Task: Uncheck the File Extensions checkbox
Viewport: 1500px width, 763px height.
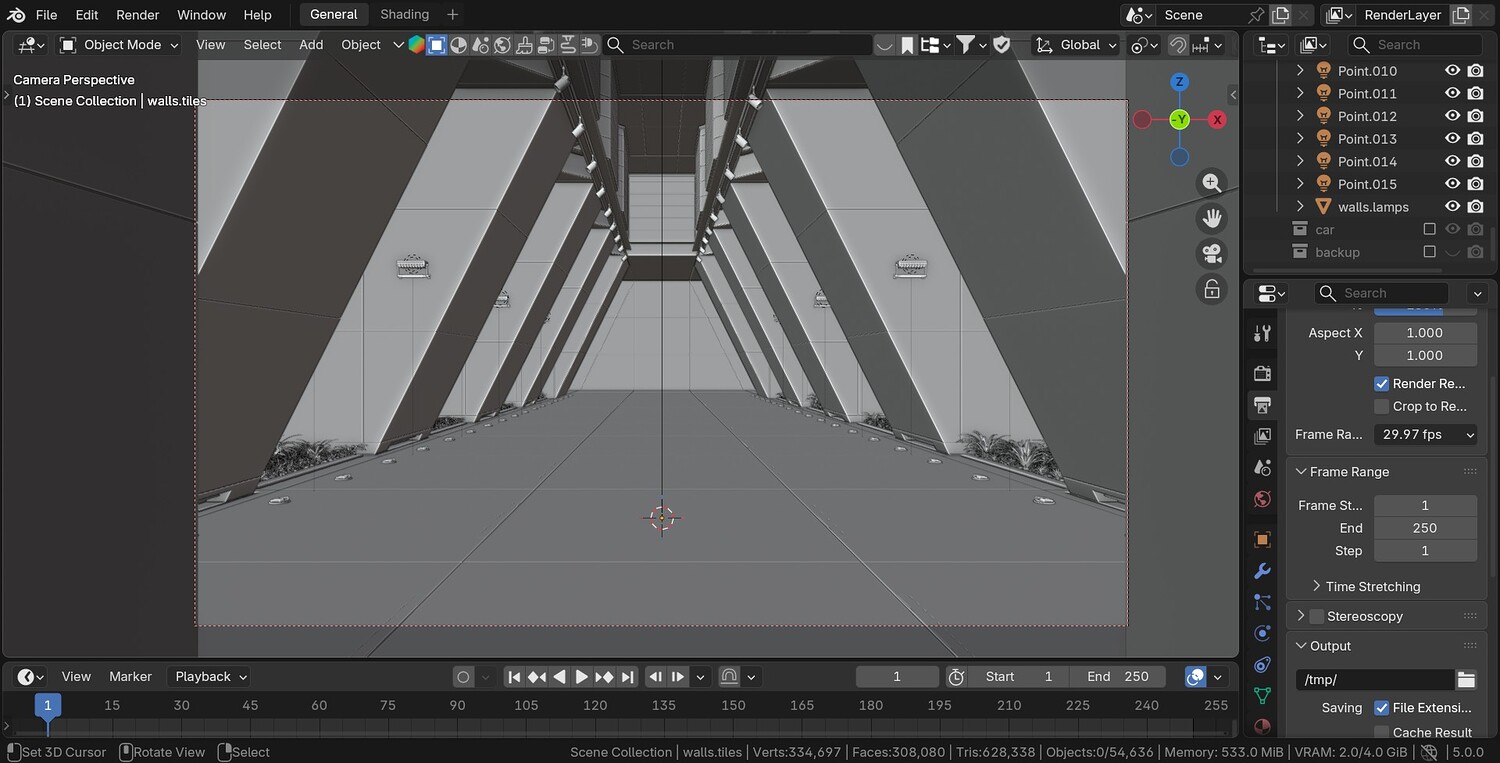Action: [1382, 708]
